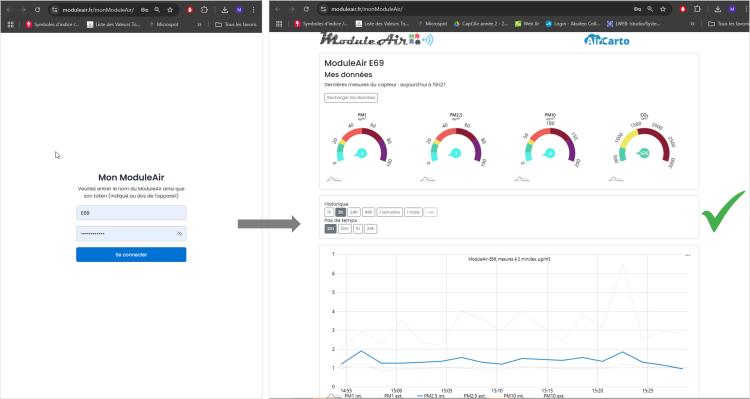Click sparkline icon under CO2 gauge
750x399 pixels.
616,179
